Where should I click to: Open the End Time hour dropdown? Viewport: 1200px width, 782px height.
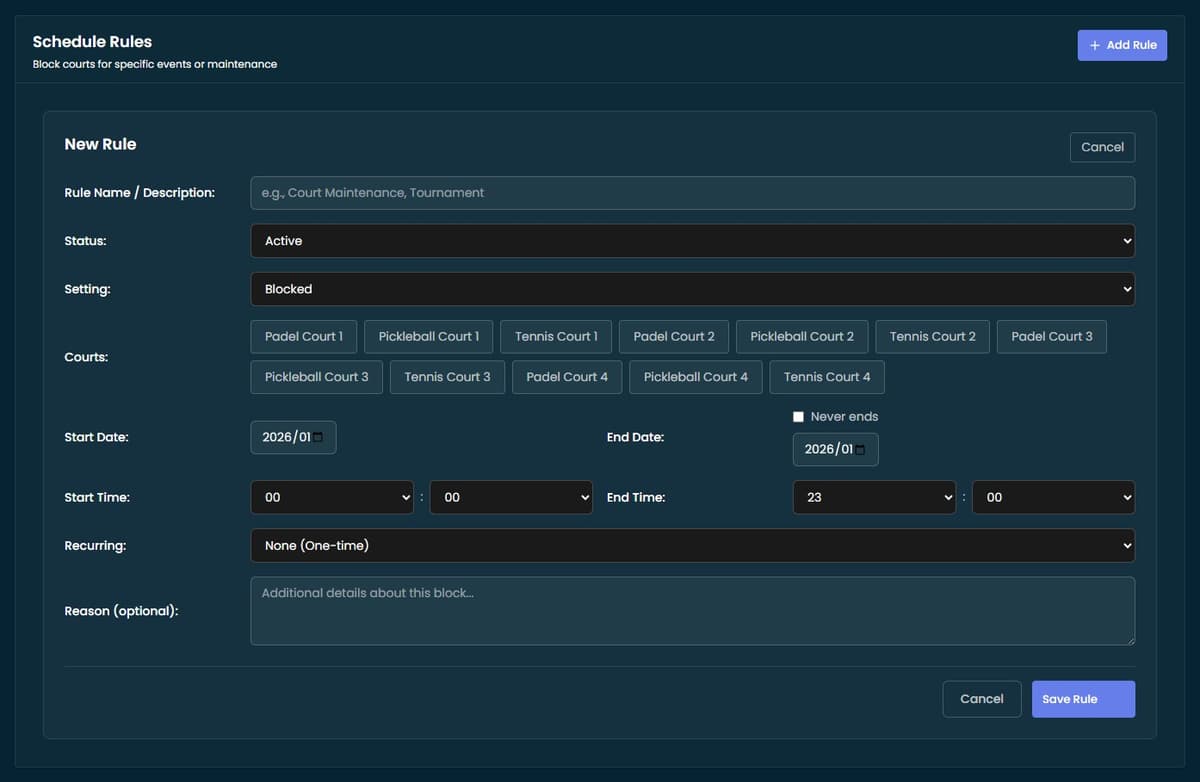pyautogui.click(x=874, y=498)
